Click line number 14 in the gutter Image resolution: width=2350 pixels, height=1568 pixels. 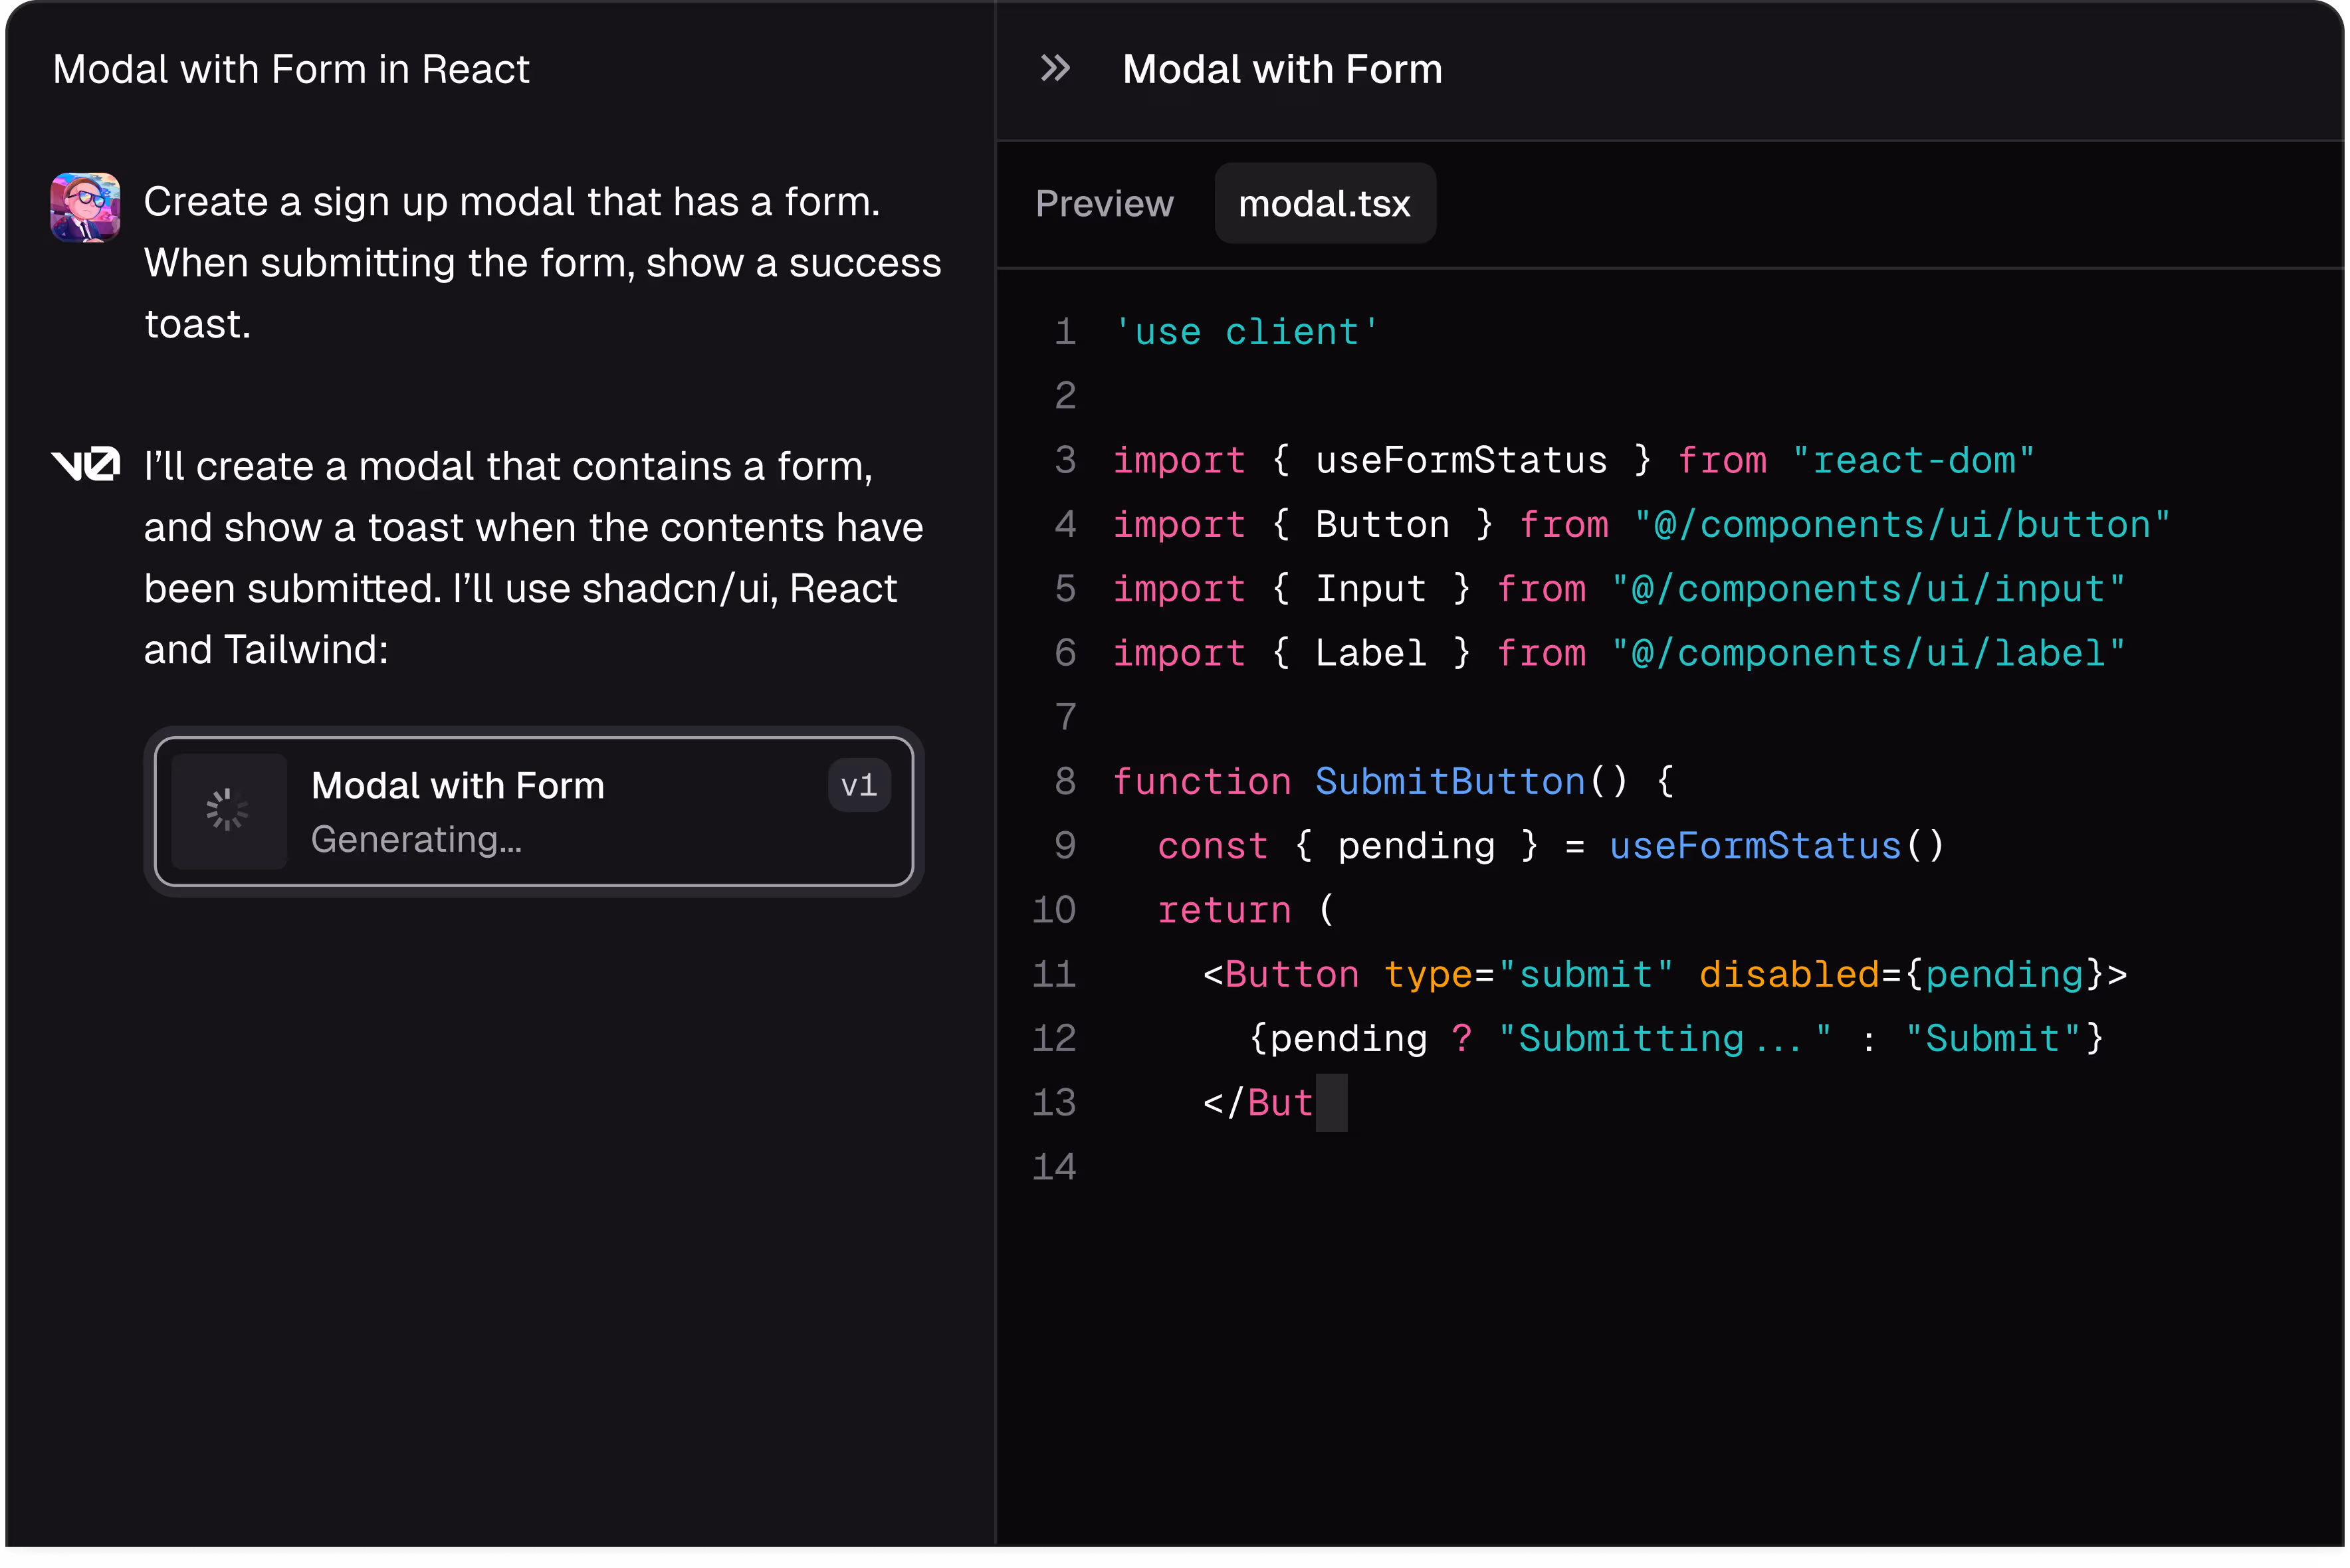coord(1054,1167)
